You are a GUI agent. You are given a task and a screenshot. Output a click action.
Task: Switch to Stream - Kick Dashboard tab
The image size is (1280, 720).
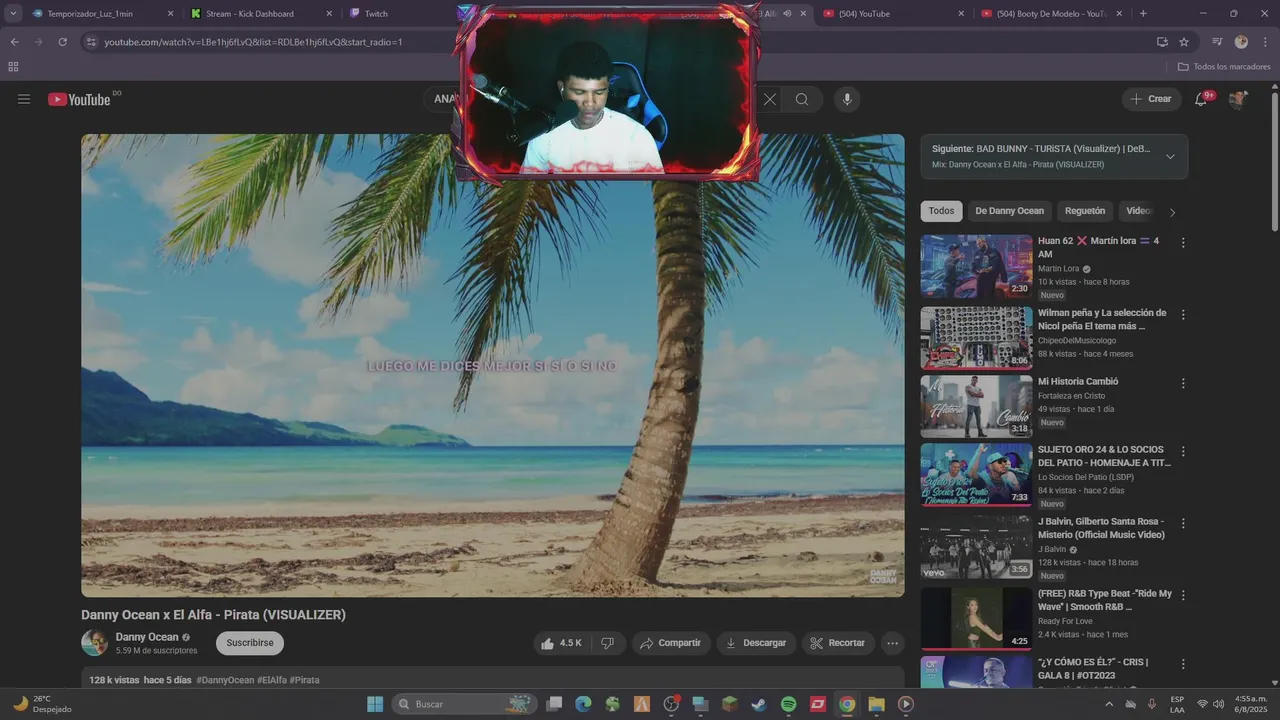(x=261, y=14)
